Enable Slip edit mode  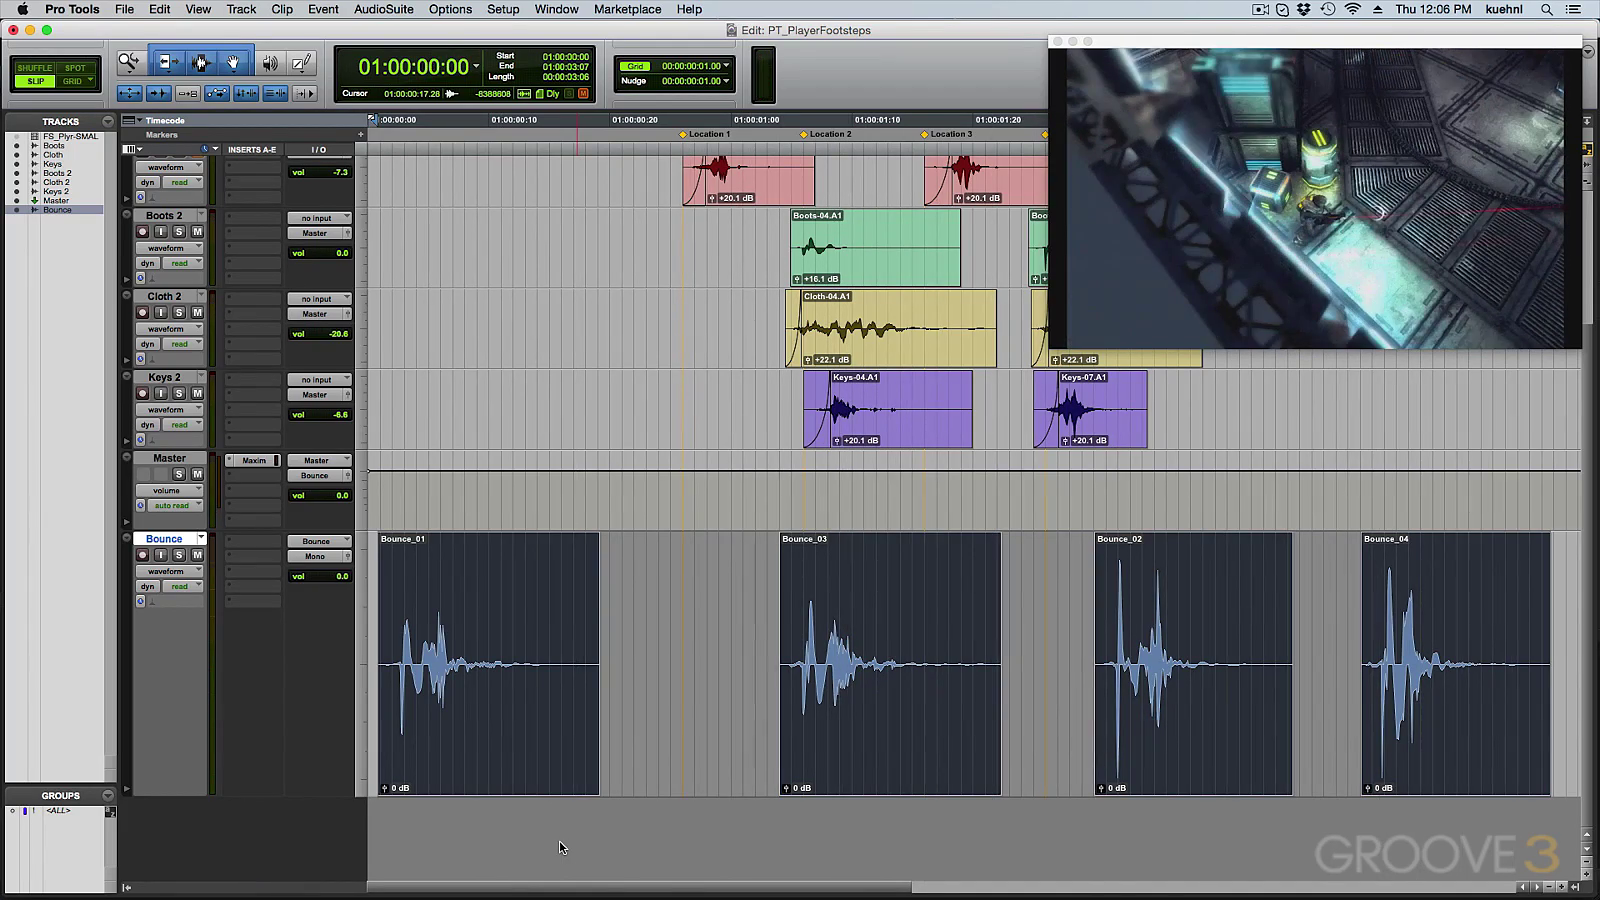coord(35,81)
